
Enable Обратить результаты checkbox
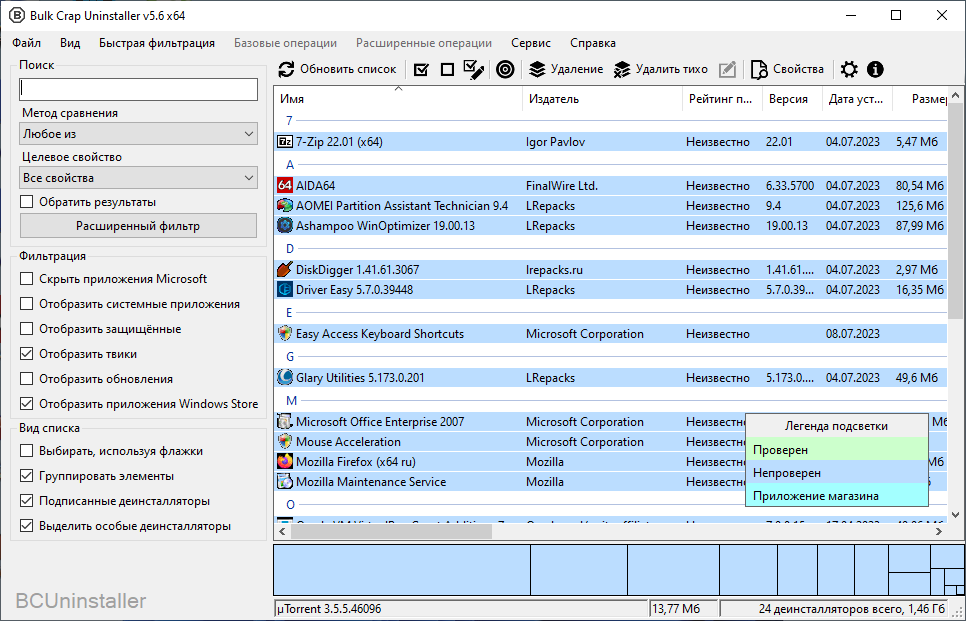tap(26, 201)
